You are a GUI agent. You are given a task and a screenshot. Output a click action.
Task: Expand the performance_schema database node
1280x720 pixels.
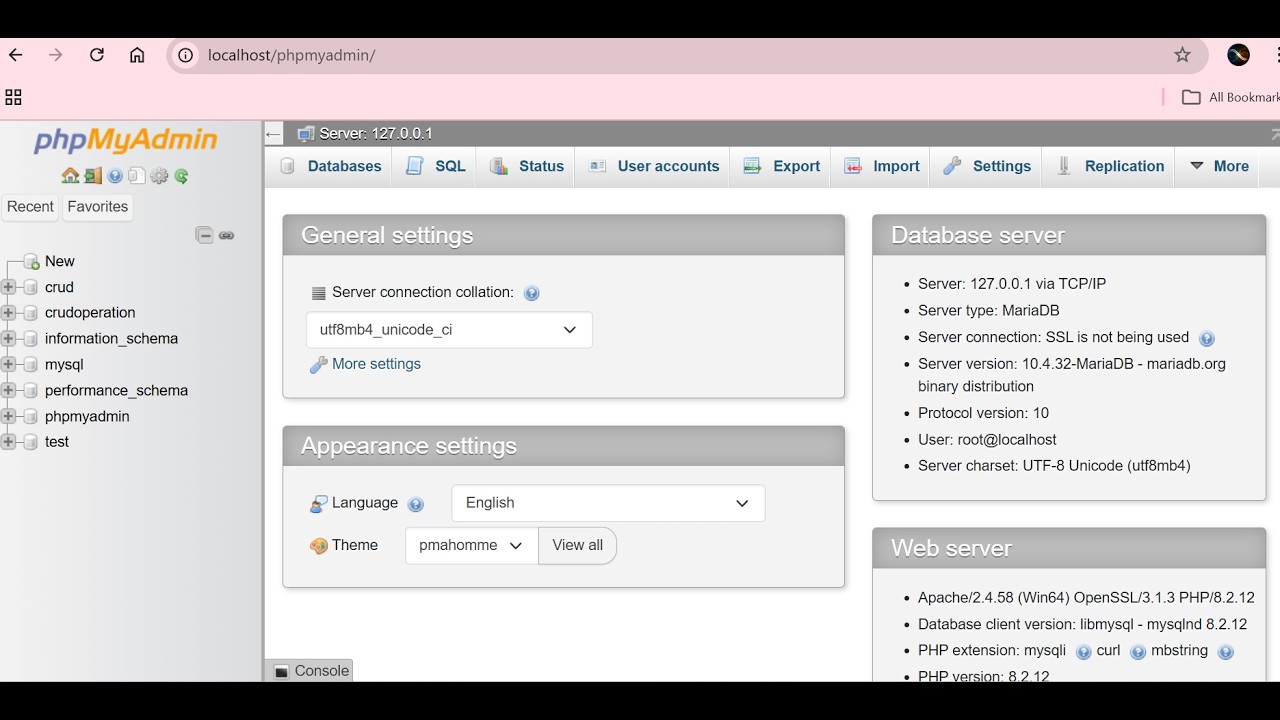[9, 391]
